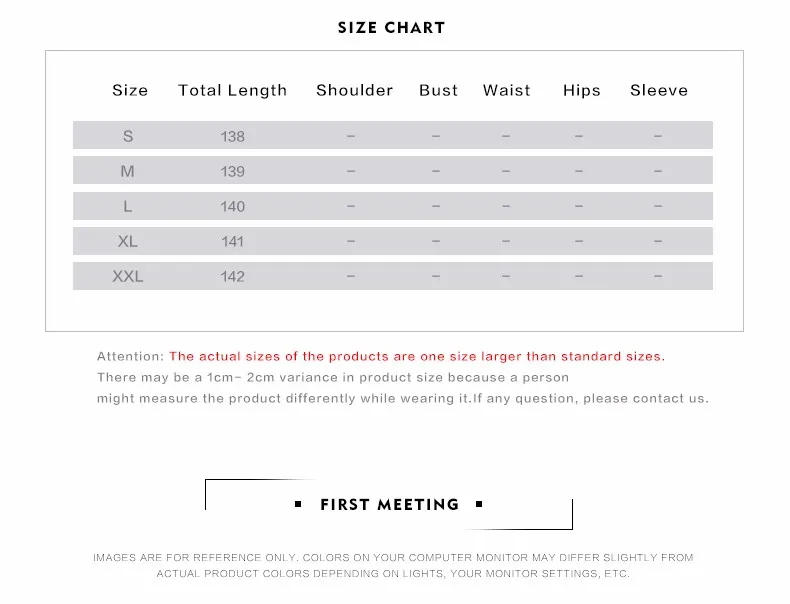Select the Bust column header

click(x=438, y=90)
